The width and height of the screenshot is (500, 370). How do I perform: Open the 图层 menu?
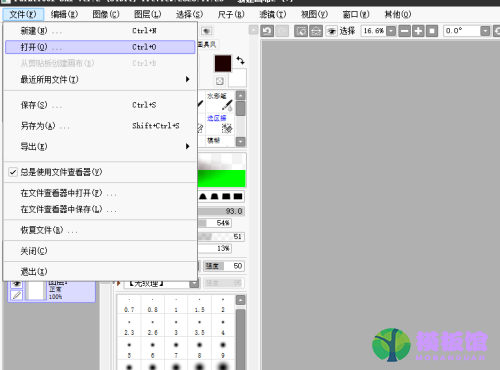tap(148, 14)
